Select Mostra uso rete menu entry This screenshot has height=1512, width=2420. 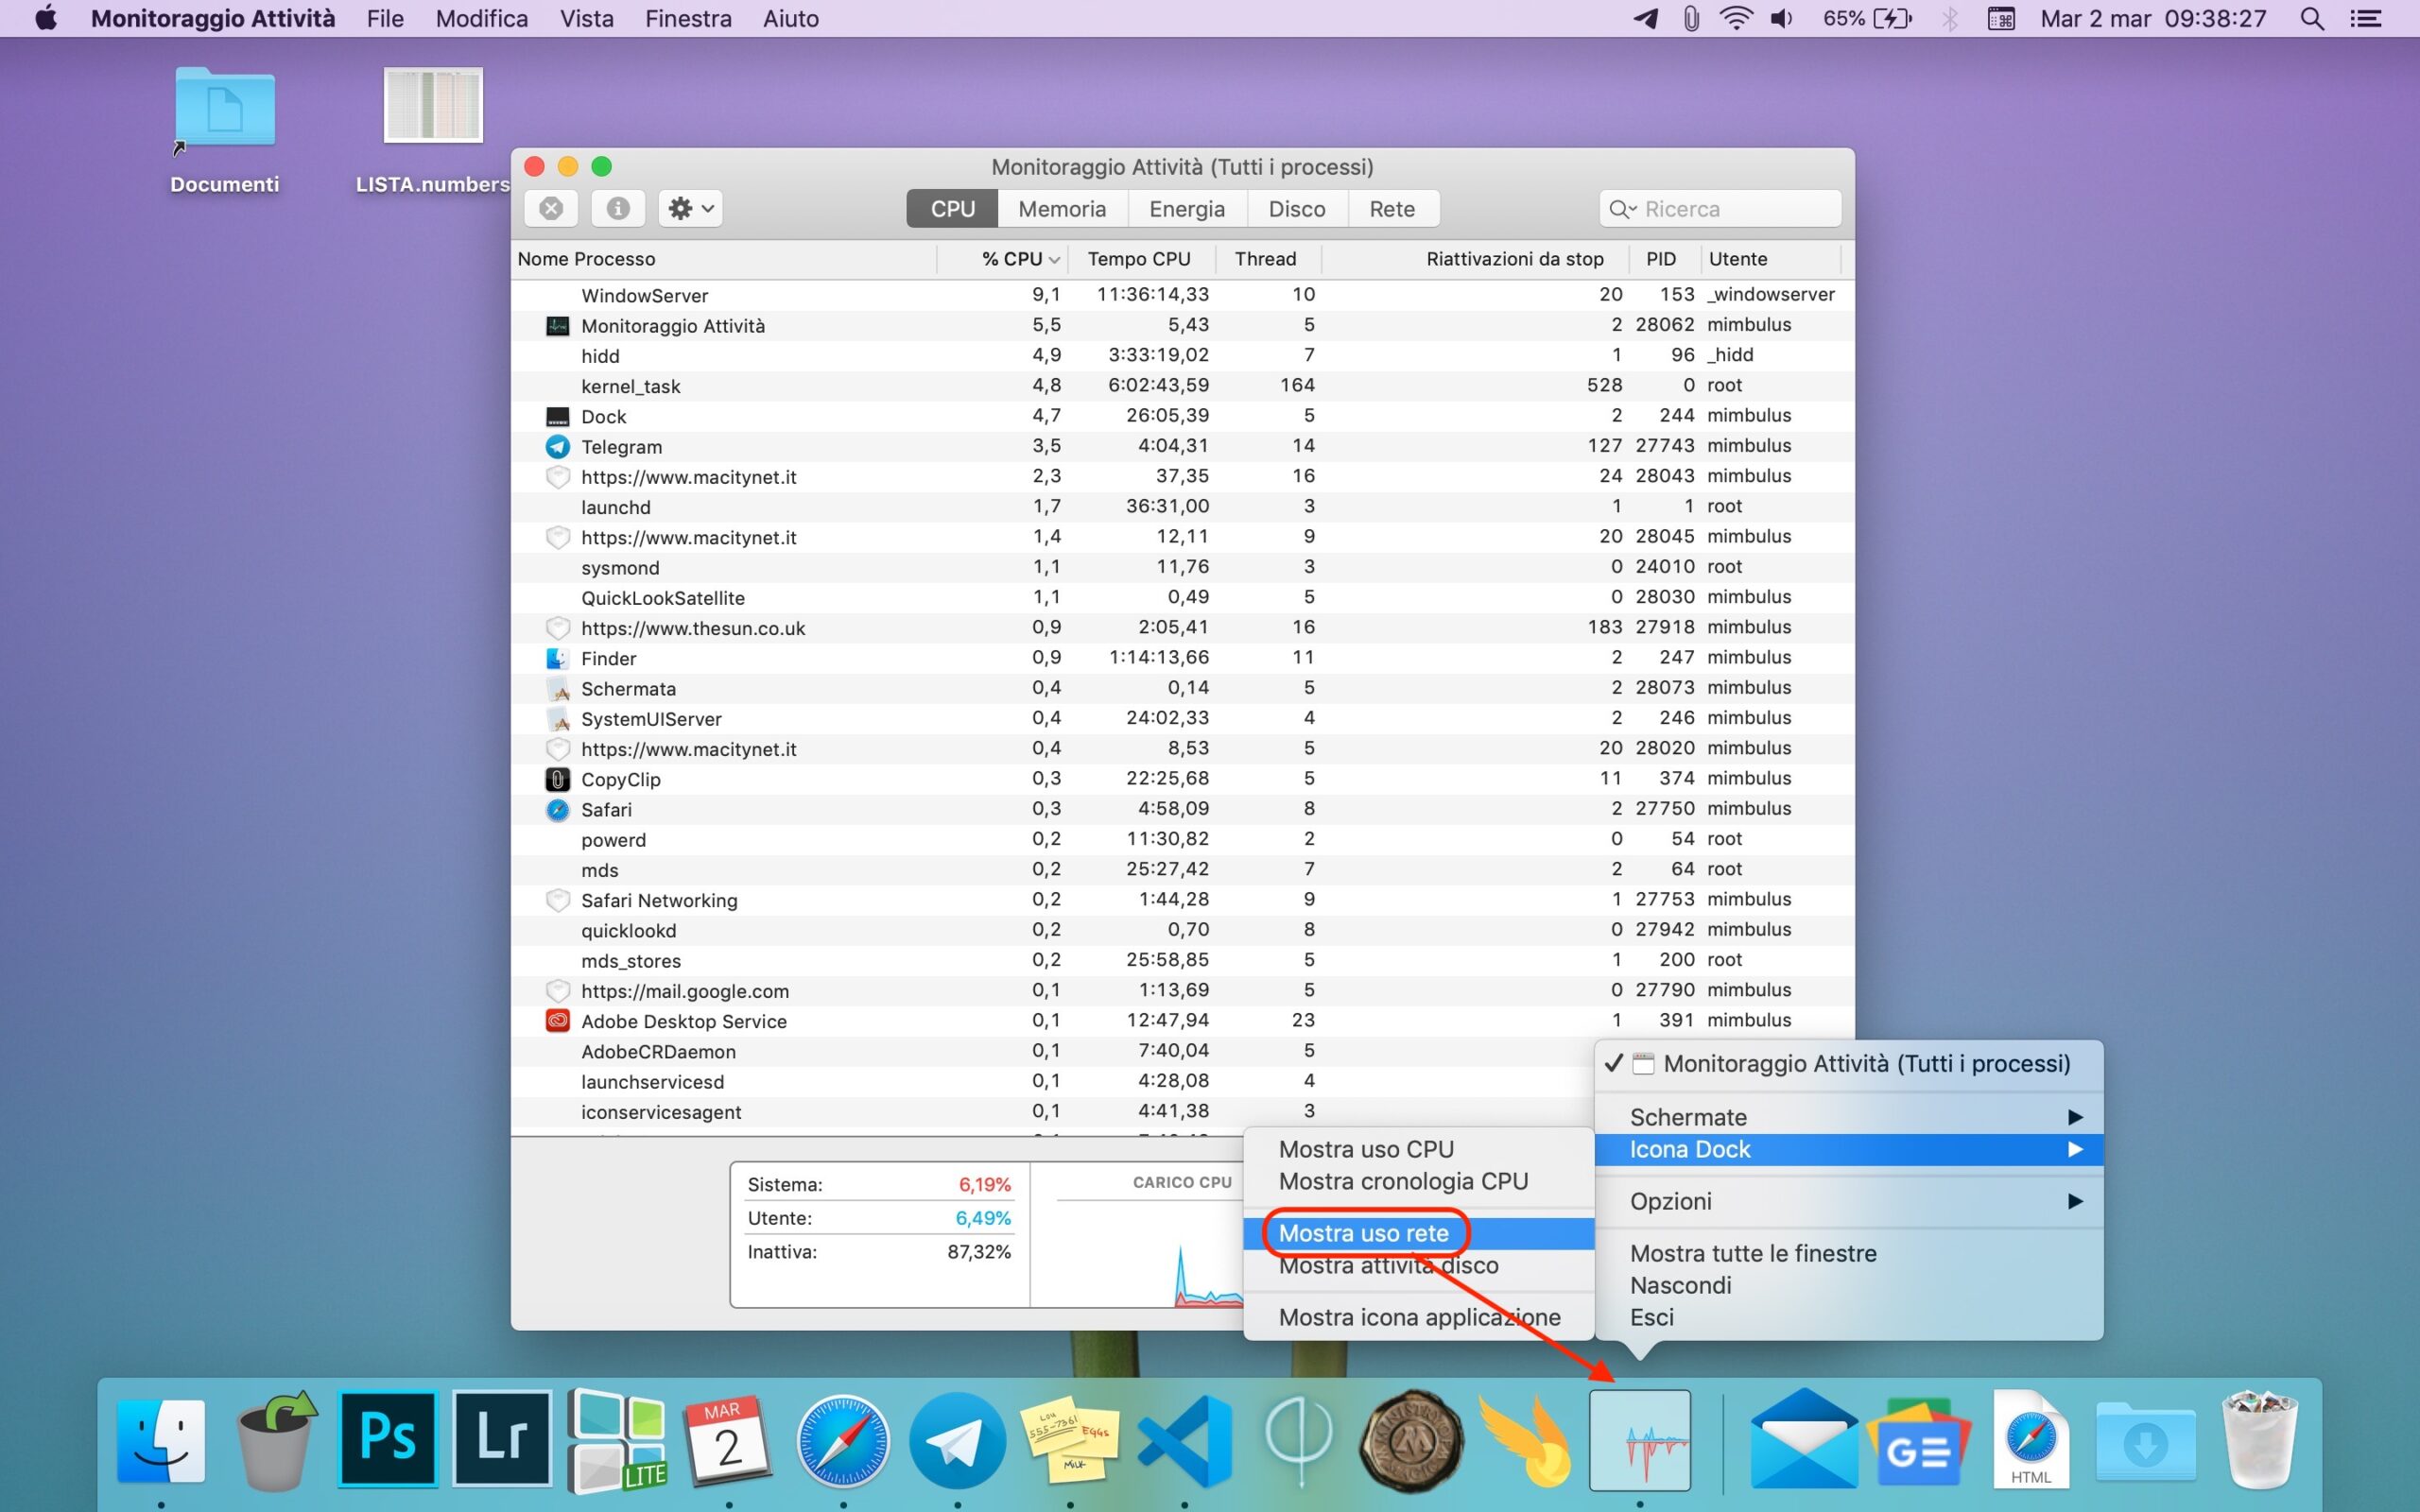pos(1364,1233)
